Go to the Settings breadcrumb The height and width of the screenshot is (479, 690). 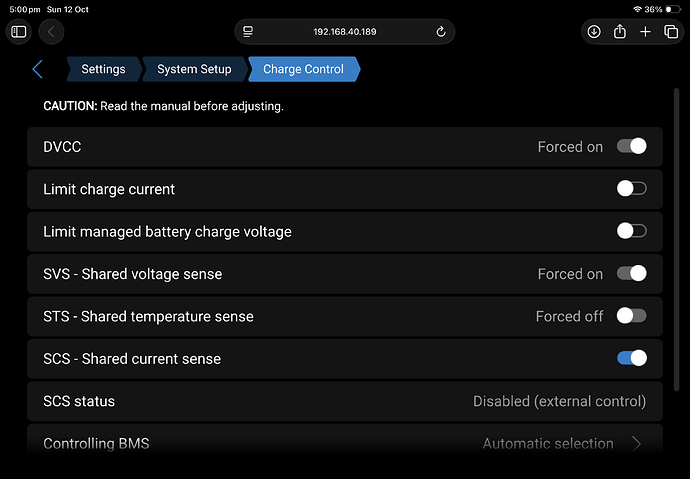click(103, 69)
